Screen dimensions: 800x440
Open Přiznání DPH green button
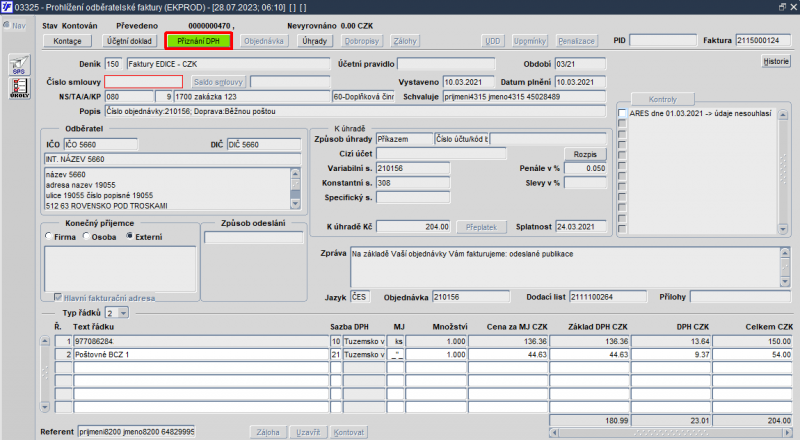(x=198, y=41)
